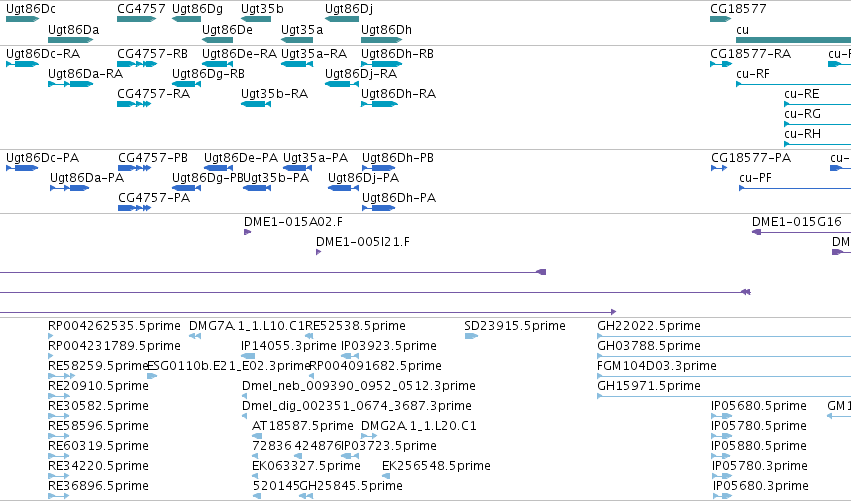Click EST label GH25845.5prime
Image resolution: width=851 pixels, height=501 pixels.
pos(351,486)
